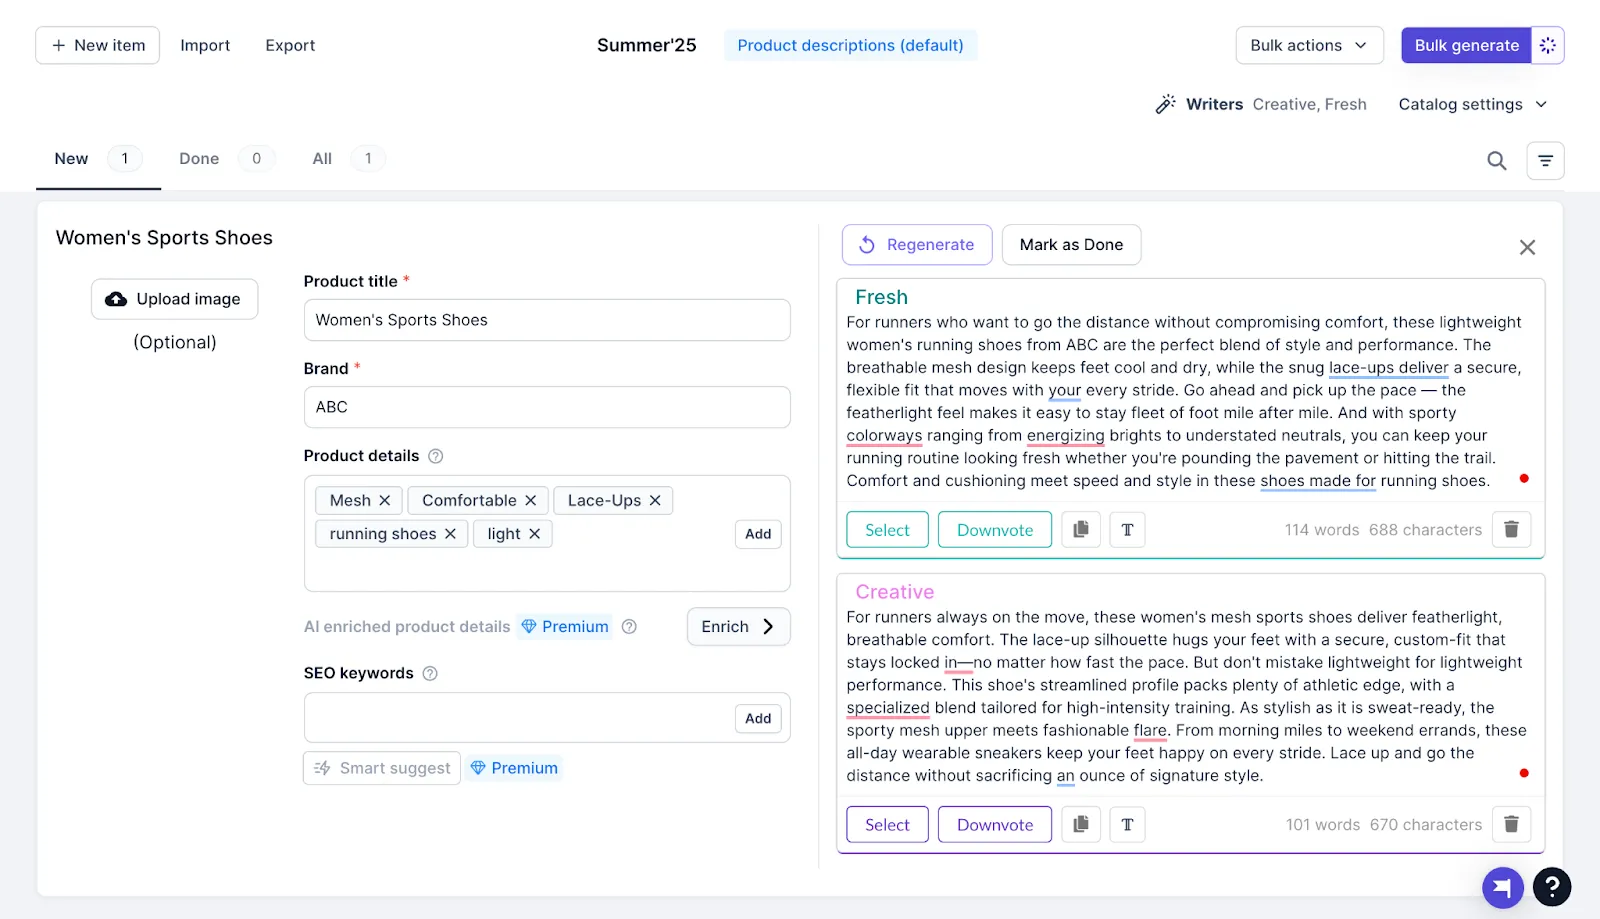Image resolution: width=1600 pixels, height=919 pixels.
Task: Expand the Catalog settings dropdown
Action: pos(1472,104)
